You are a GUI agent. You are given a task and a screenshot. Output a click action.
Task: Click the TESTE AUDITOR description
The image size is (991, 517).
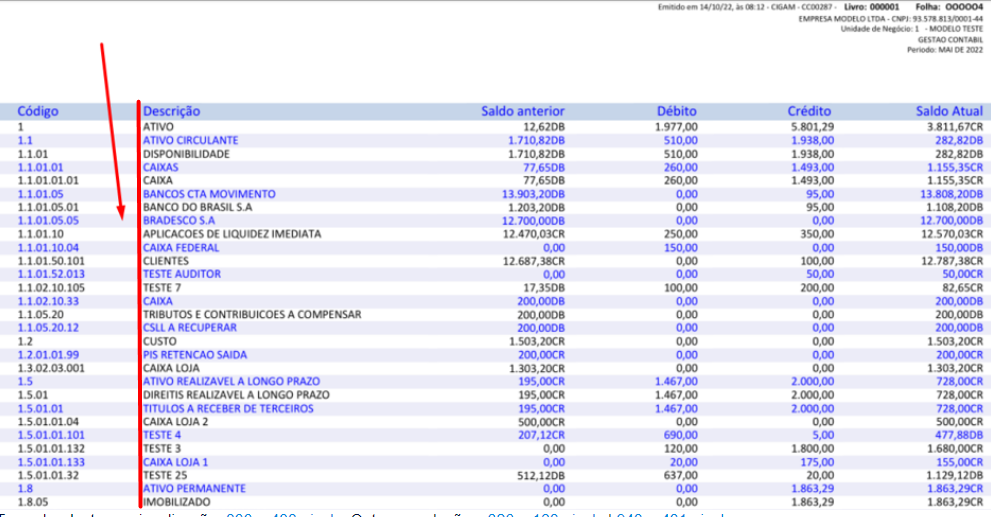click(182, 274)
